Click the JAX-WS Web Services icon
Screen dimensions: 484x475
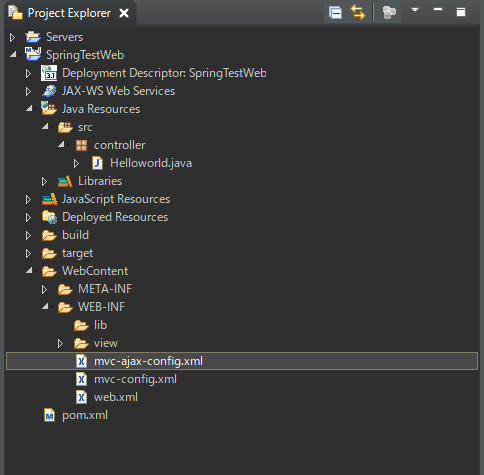coord(49,91)
